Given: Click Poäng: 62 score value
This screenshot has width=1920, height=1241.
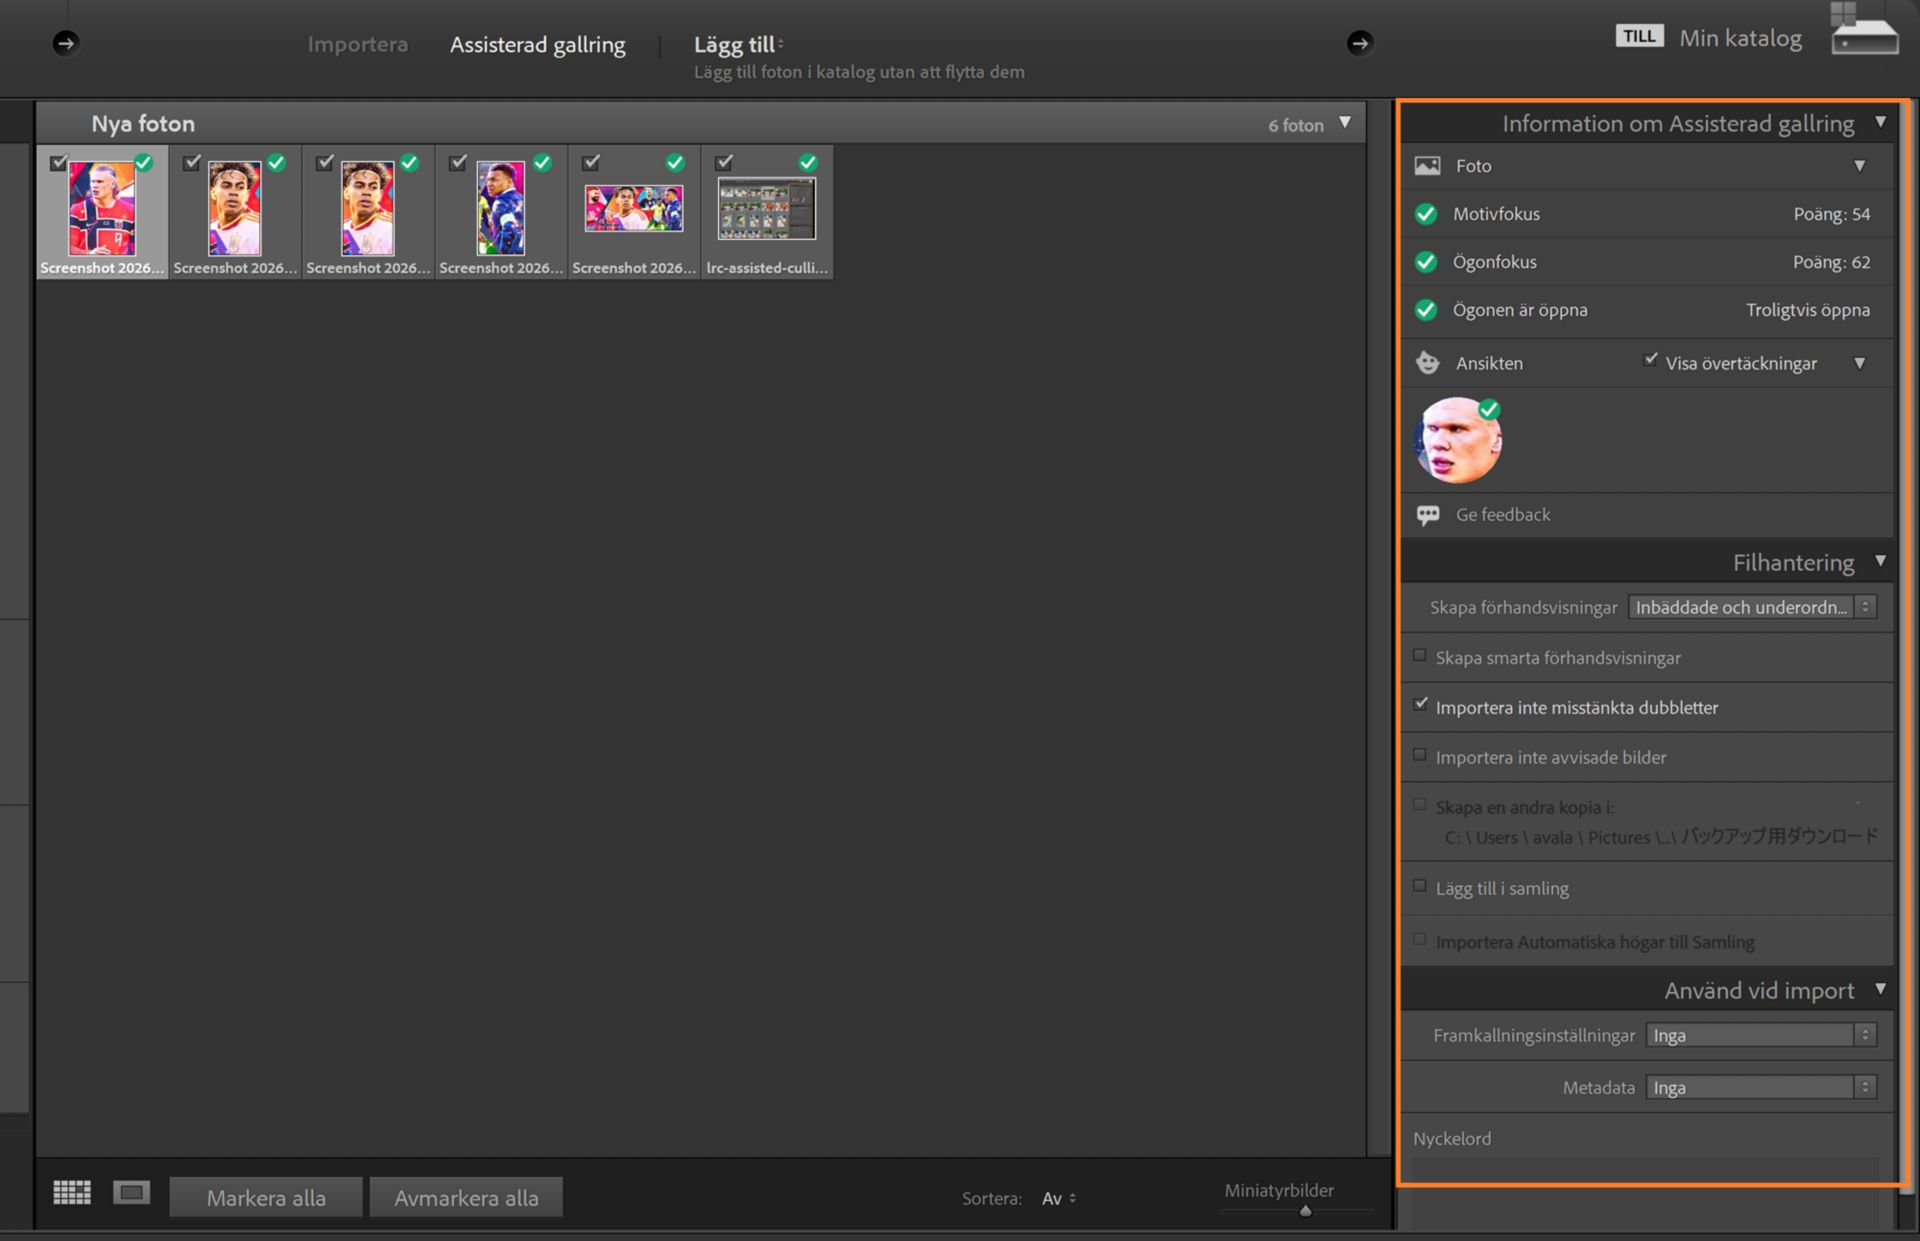Looking at the screenshot, I should click(1832, 262).
